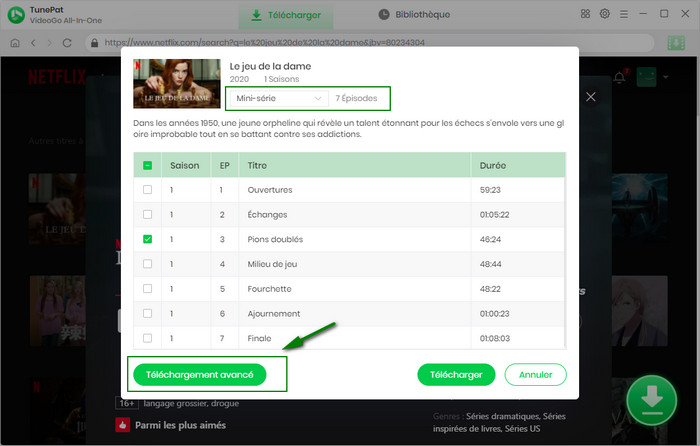
Task: Navigate back with the left arrow
Action: [33, 43]
